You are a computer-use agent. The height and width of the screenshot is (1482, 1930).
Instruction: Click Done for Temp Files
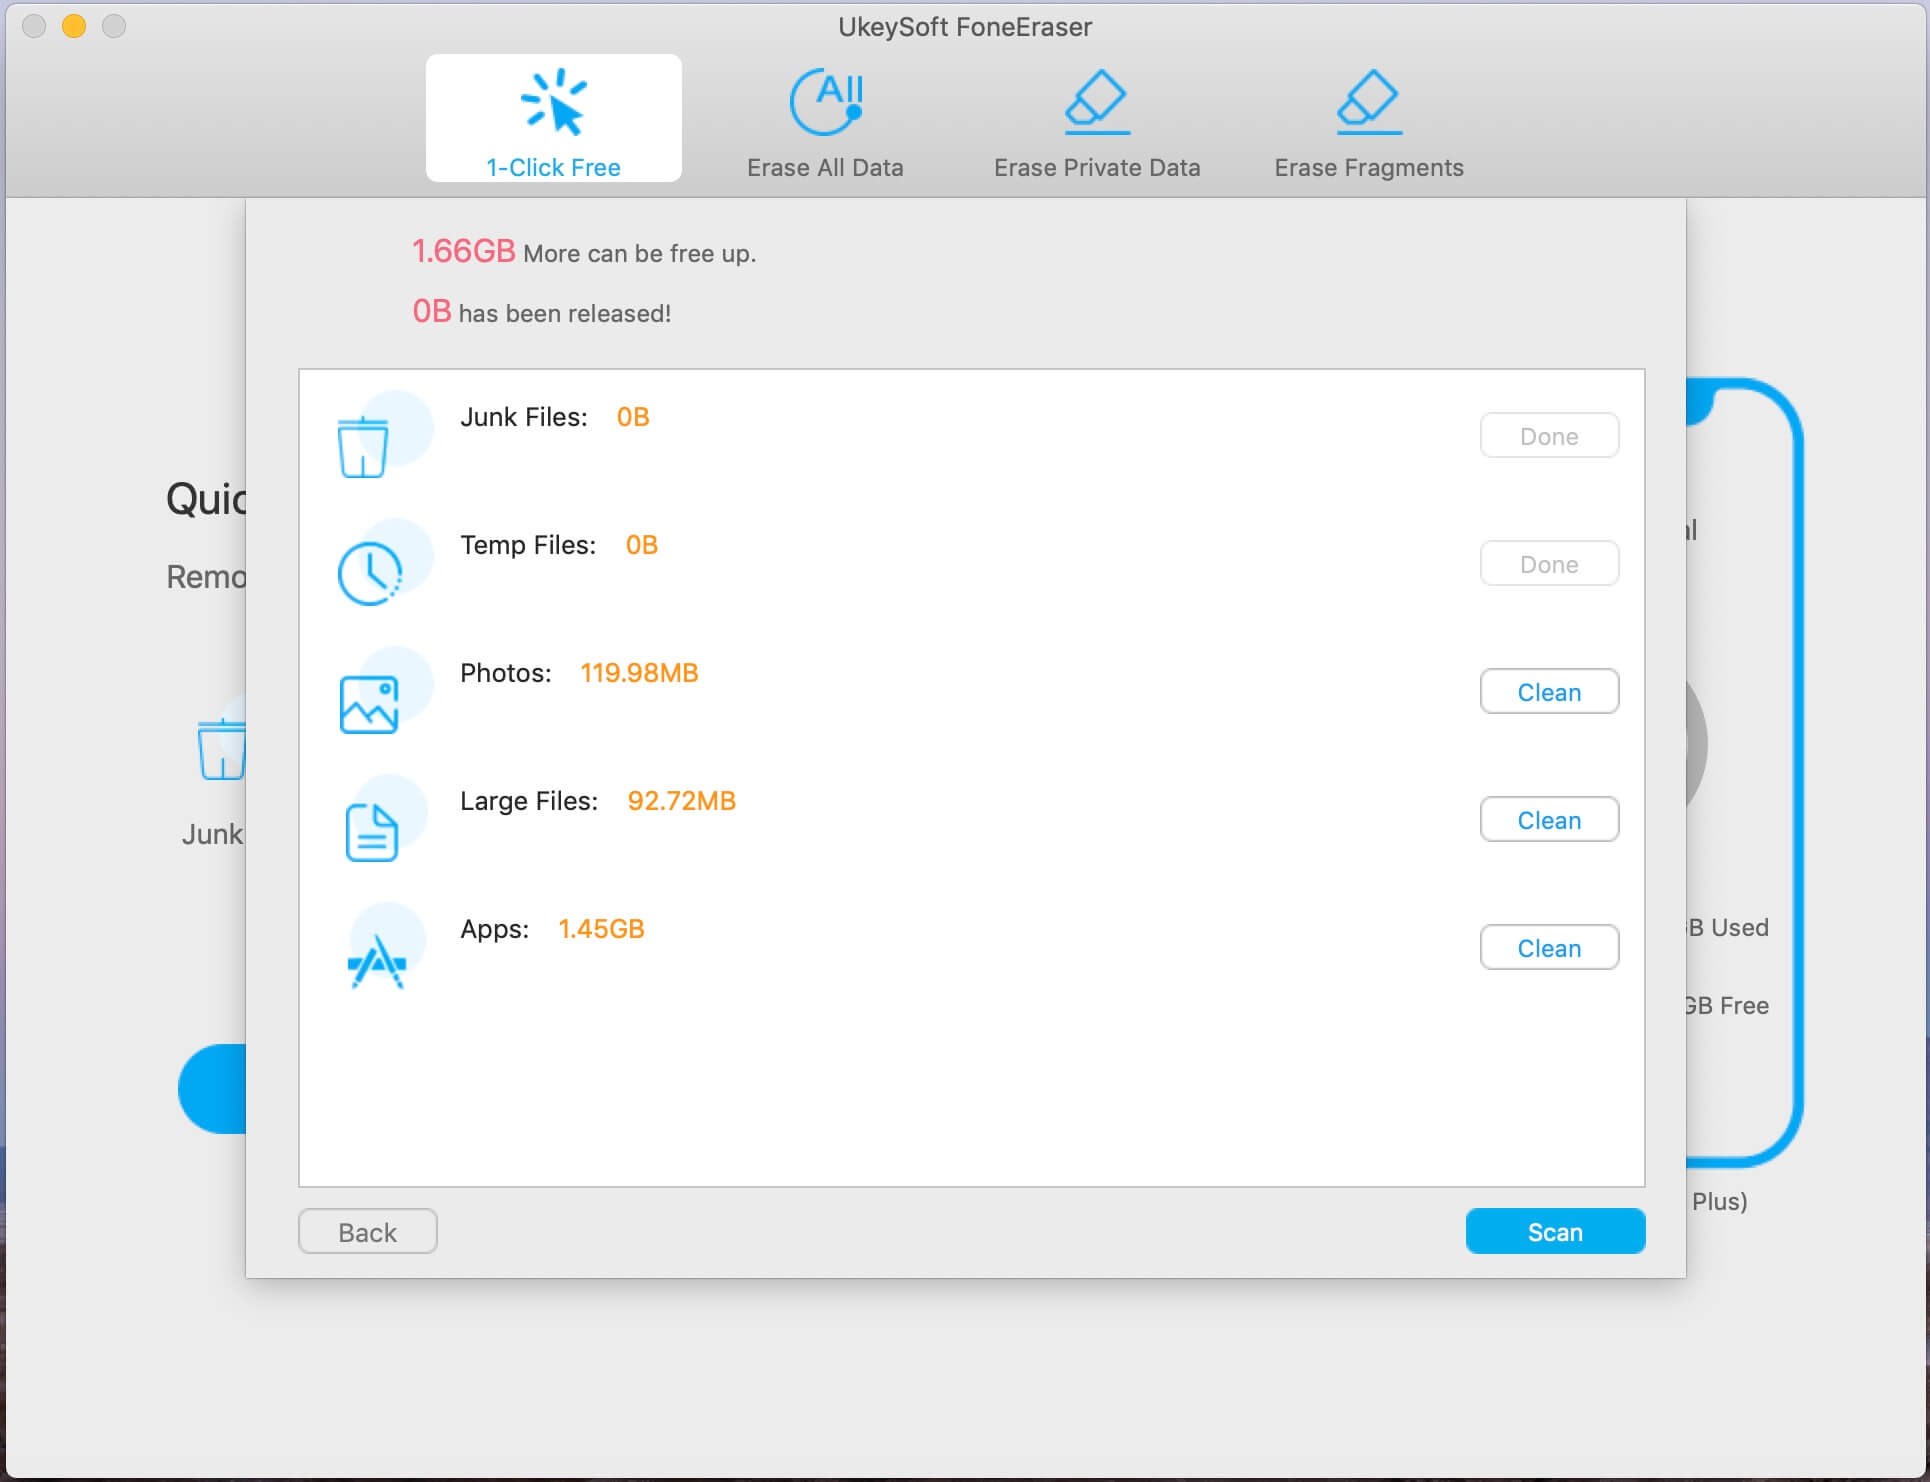pyautogui.click(x=1549, y=564)
